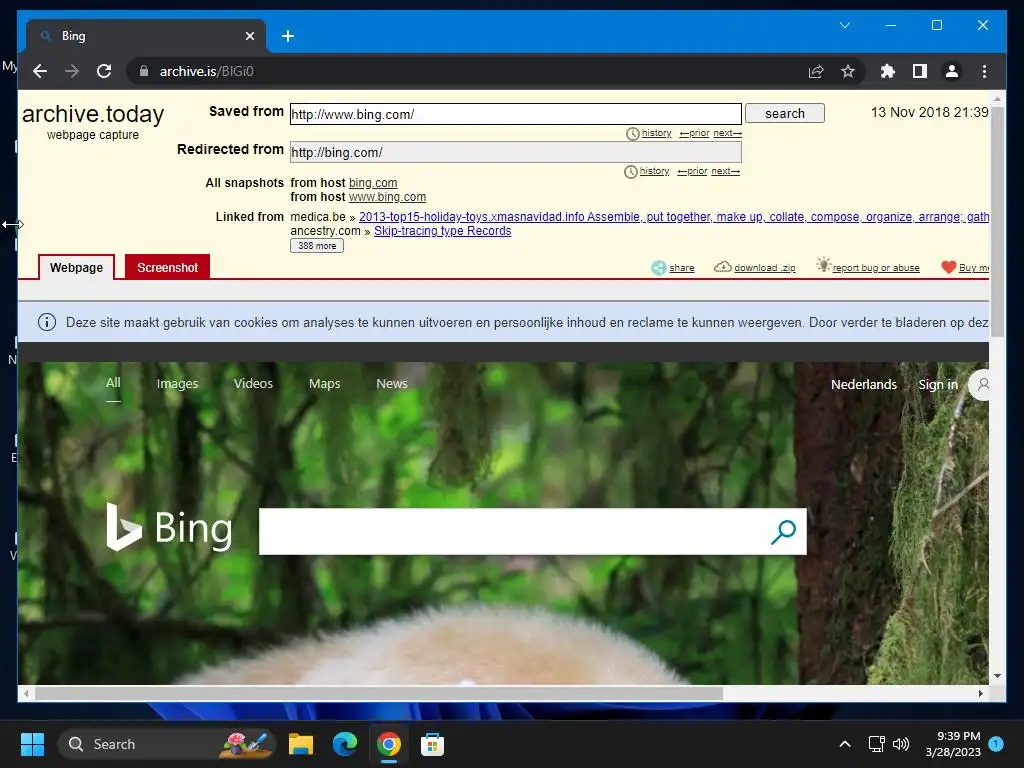Open snapshots from host bing.com

pos(373,183)
